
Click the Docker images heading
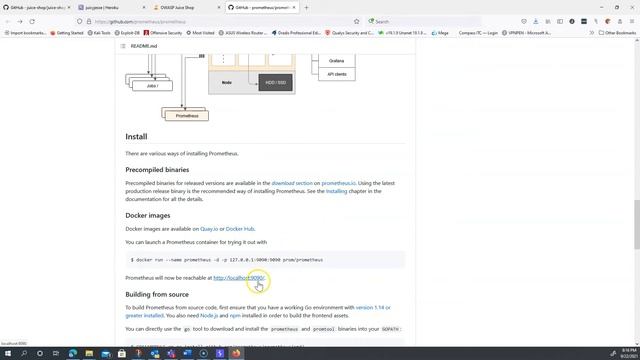pos(148,216)
